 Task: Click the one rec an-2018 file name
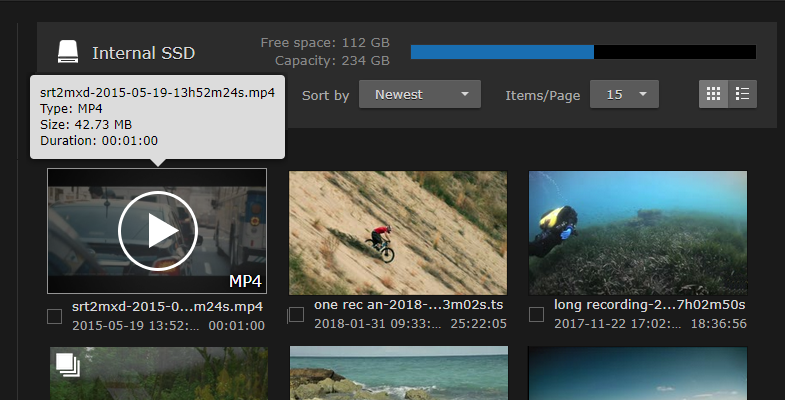(409, 304)
